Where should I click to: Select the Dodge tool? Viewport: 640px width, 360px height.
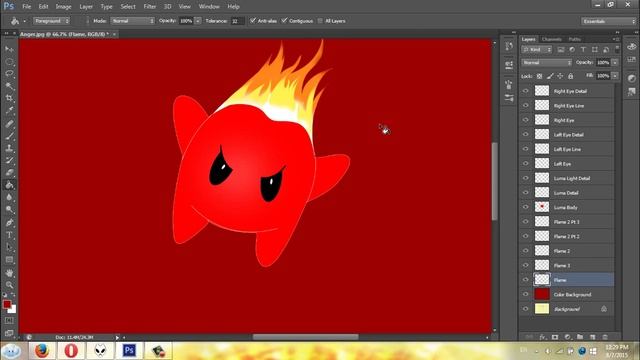(x=9, y=209)
